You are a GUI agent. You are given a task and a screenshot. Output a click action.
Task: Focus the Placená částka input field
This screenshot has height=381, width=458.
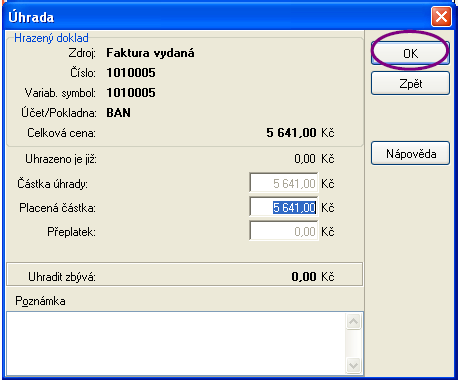click(x=284, y=207)
